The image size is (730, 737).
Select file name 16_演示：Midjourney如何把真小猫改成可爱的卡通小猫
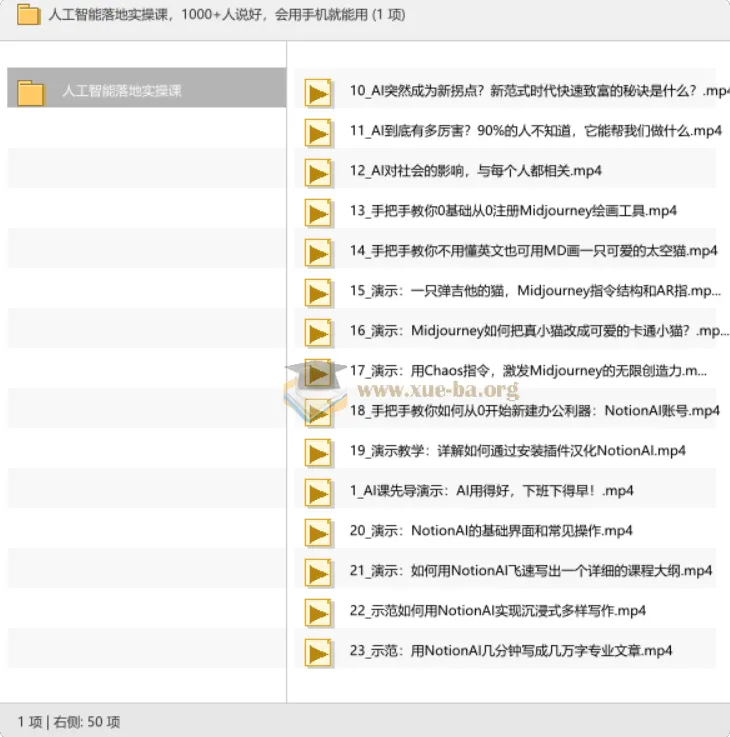[540, 330]
